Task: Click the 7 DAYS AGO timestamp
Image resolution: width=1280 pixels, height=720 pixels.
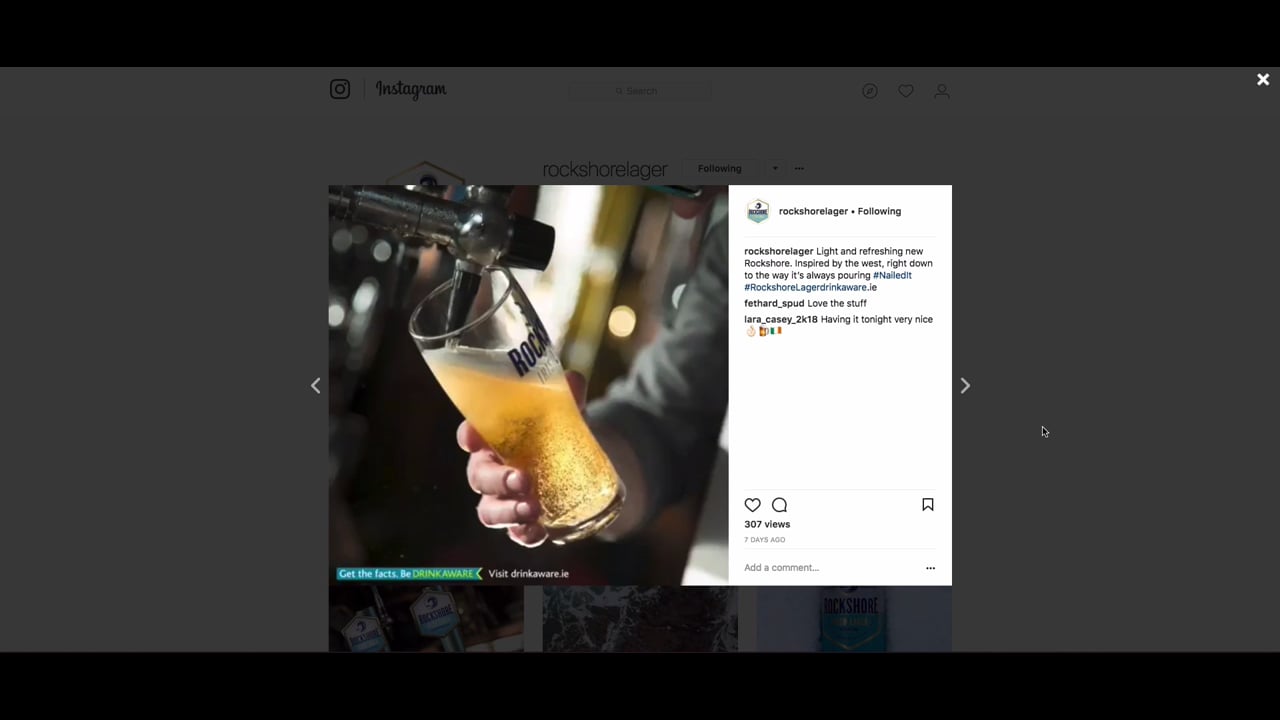Action: 764,540
